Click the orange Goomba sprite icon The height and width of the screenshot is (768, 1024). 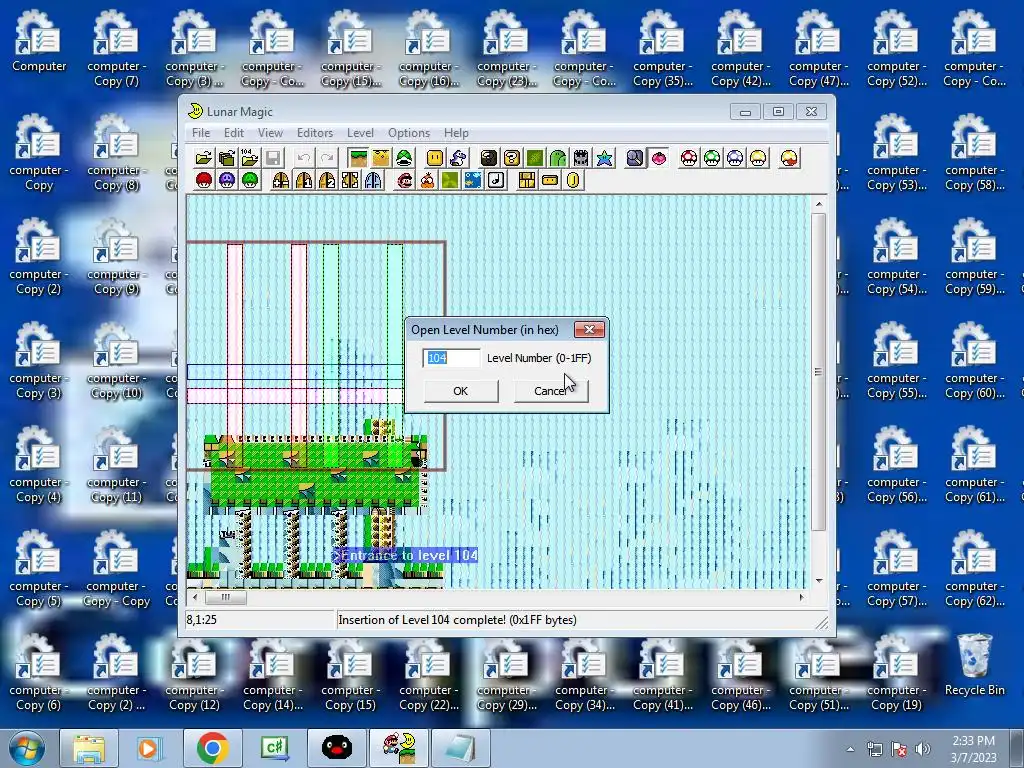click(x=427, y=180)
